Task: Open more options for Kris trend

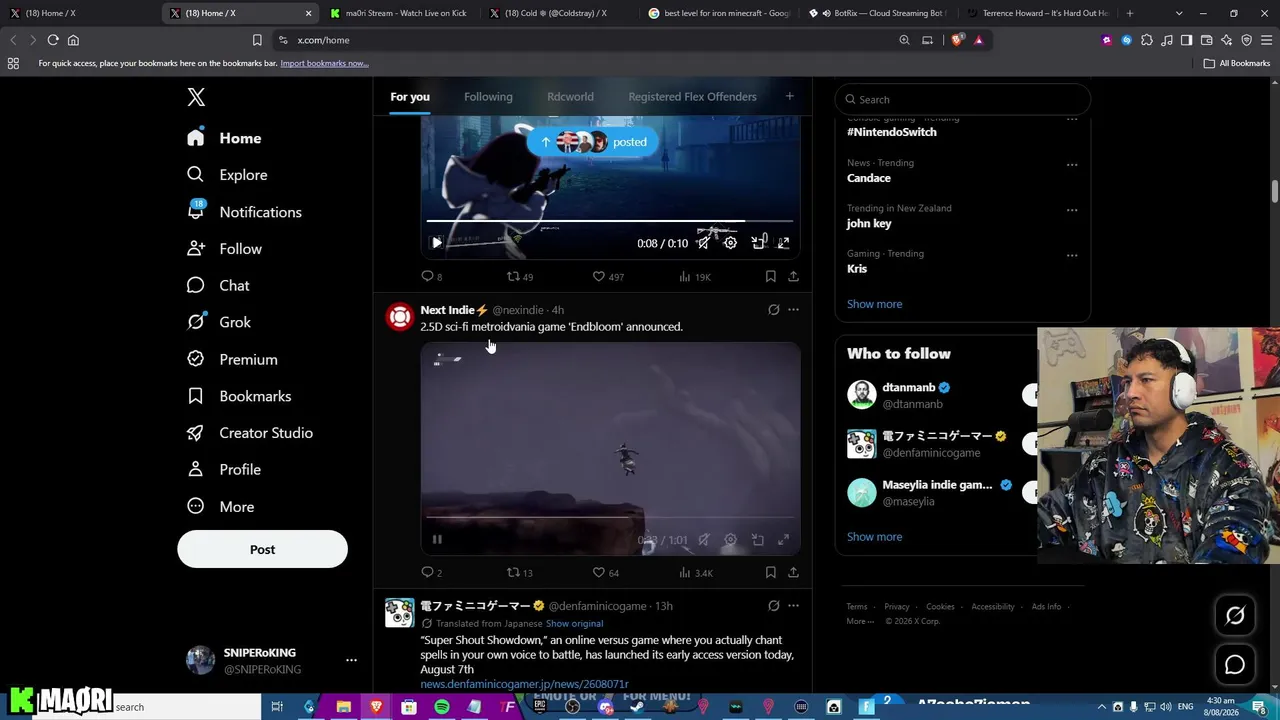Action: [x=1072, y=255]
